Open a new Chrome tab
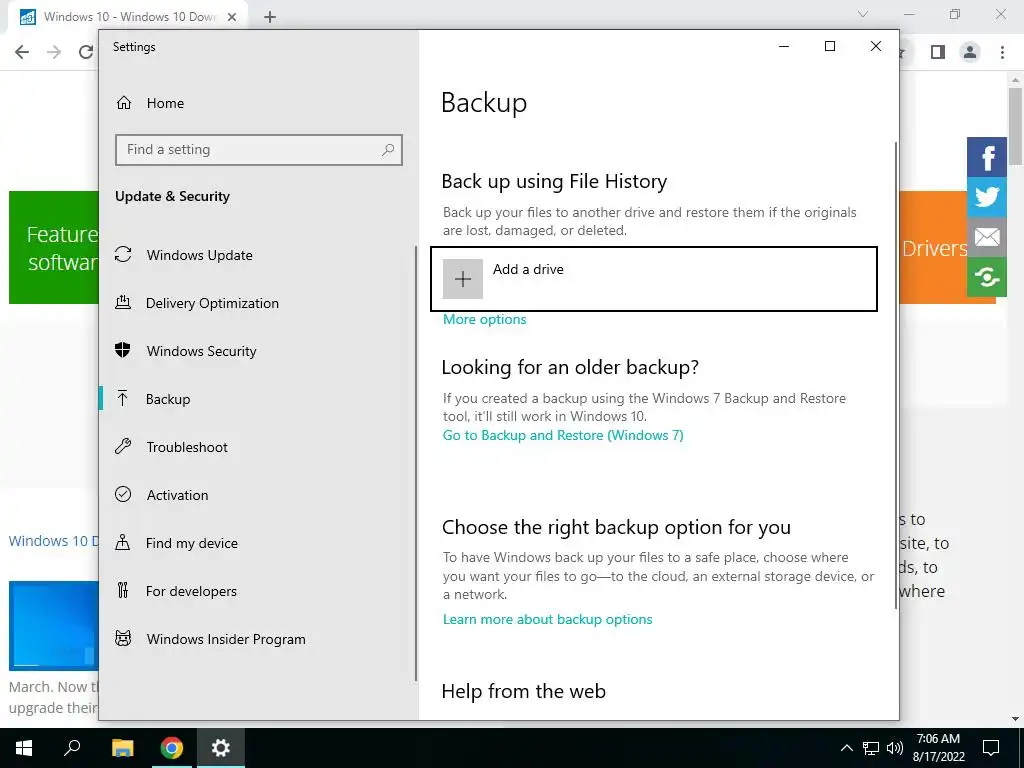The image size is (1024, 768). click(270, 17)
